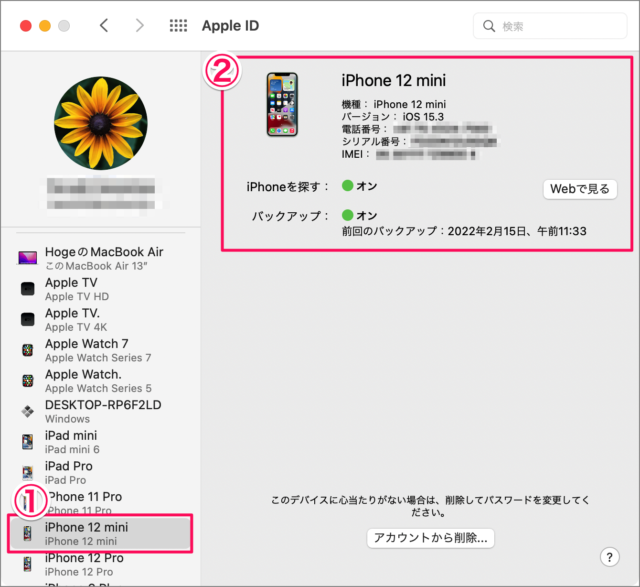Select iPad Pro device row
This screenshot has width=640, height=587.
[x=101, y=472]
